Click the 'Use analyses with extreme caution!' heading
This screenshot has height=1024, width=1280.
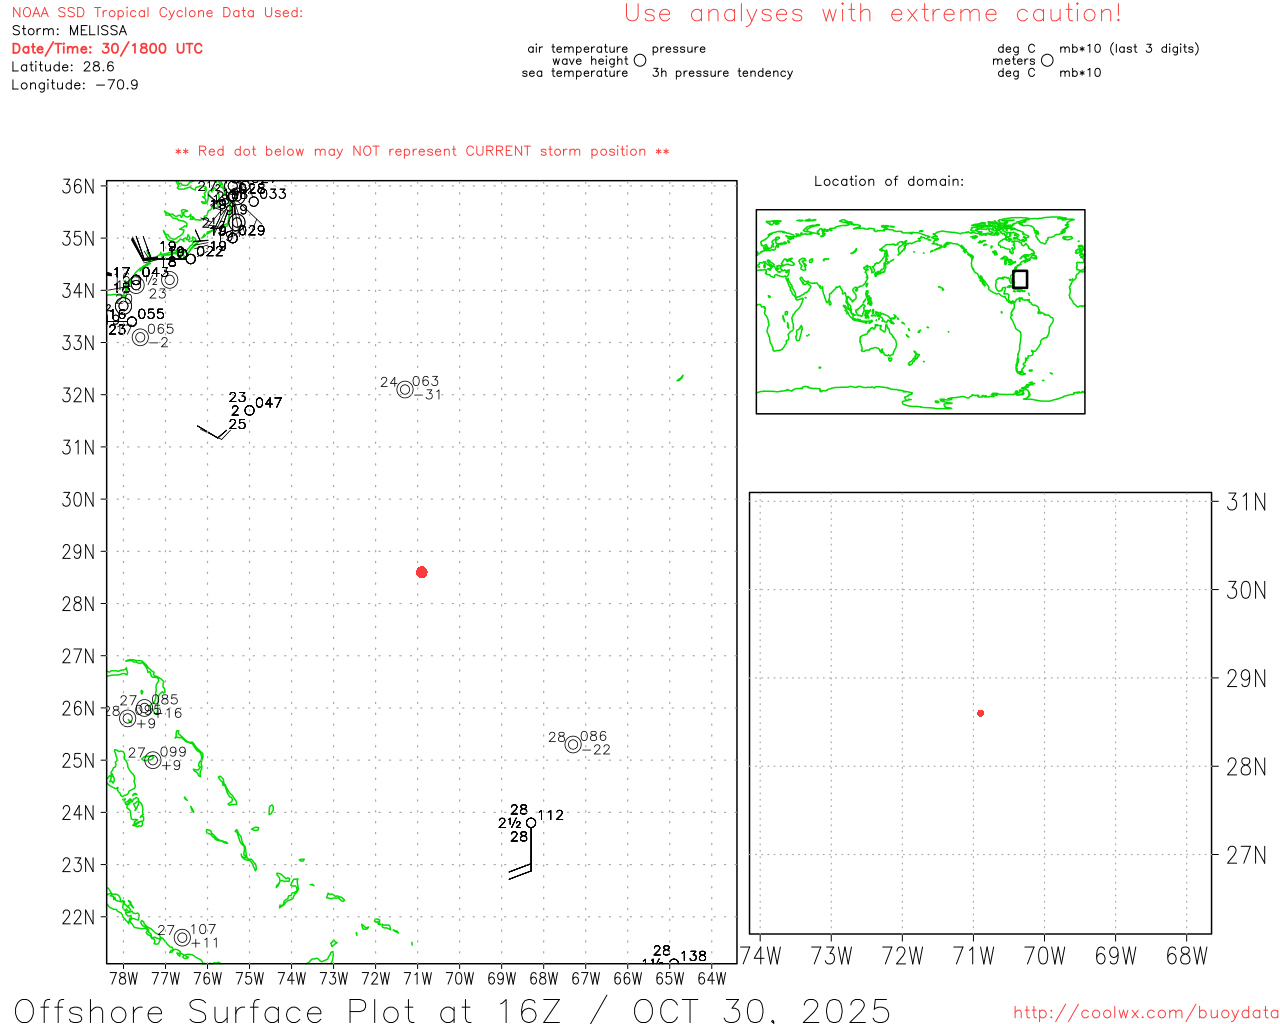872,14
